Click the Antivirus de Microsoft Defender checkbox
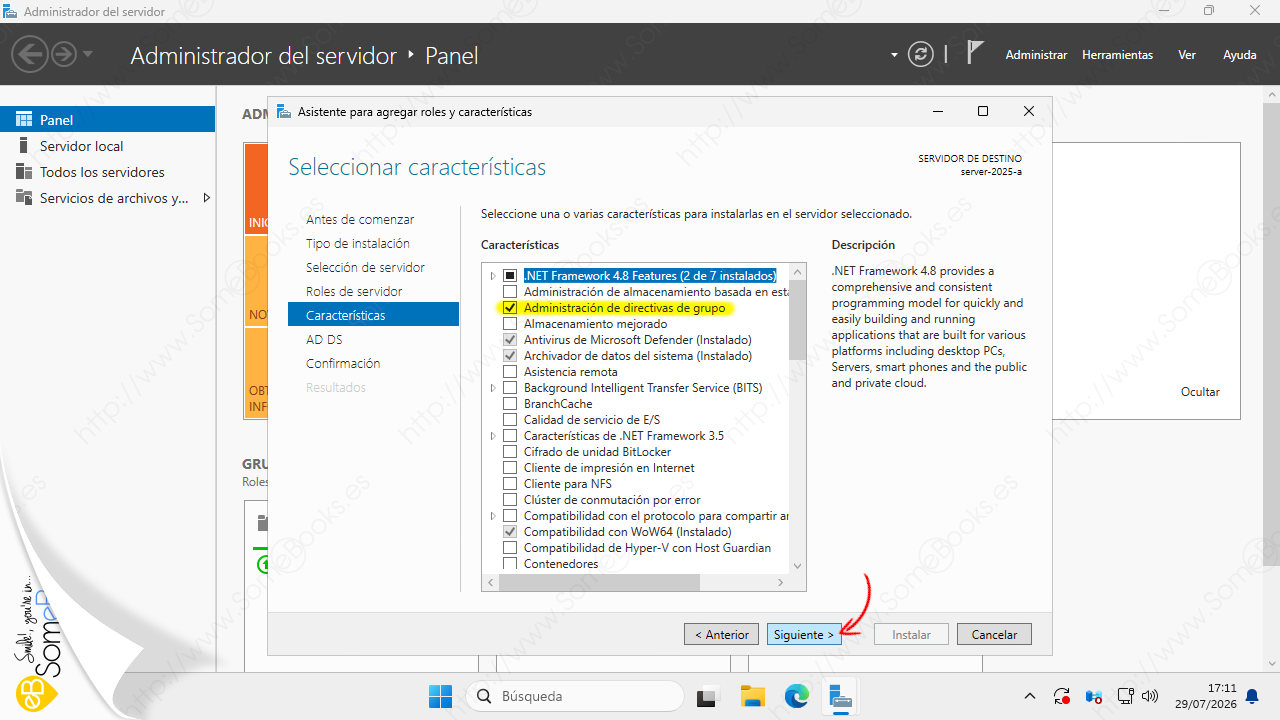The width and height of the screenshot is (1280, 720). click(x=510, y=340)
